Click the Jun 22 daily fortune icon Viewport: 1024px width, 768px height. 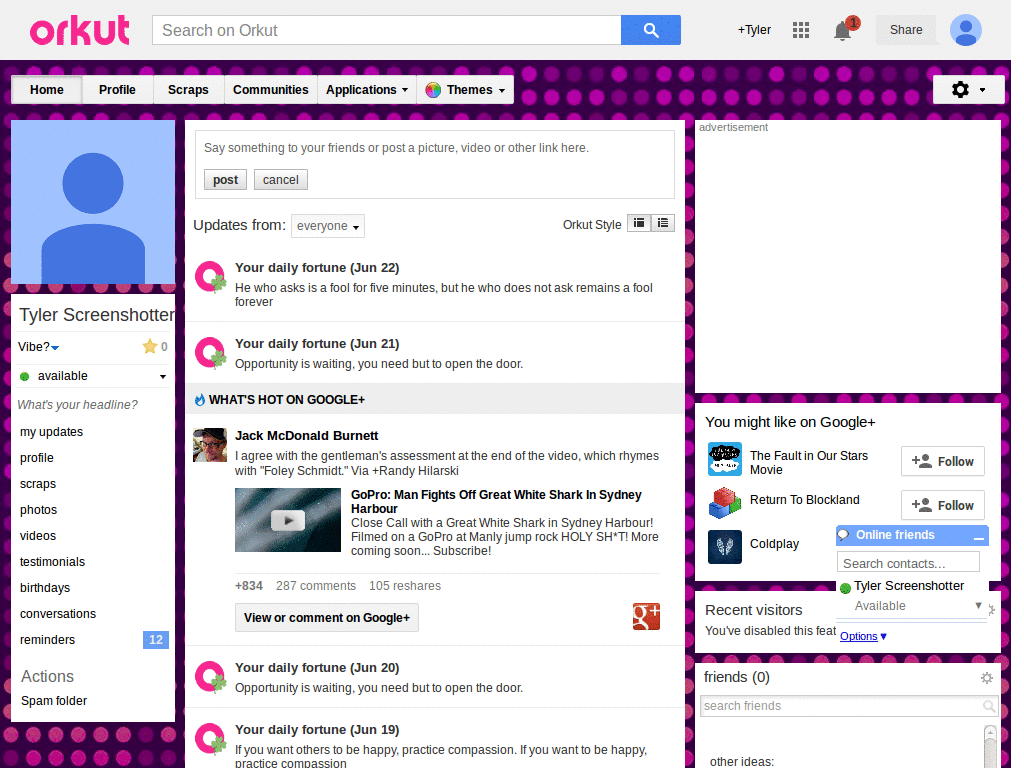211,277
